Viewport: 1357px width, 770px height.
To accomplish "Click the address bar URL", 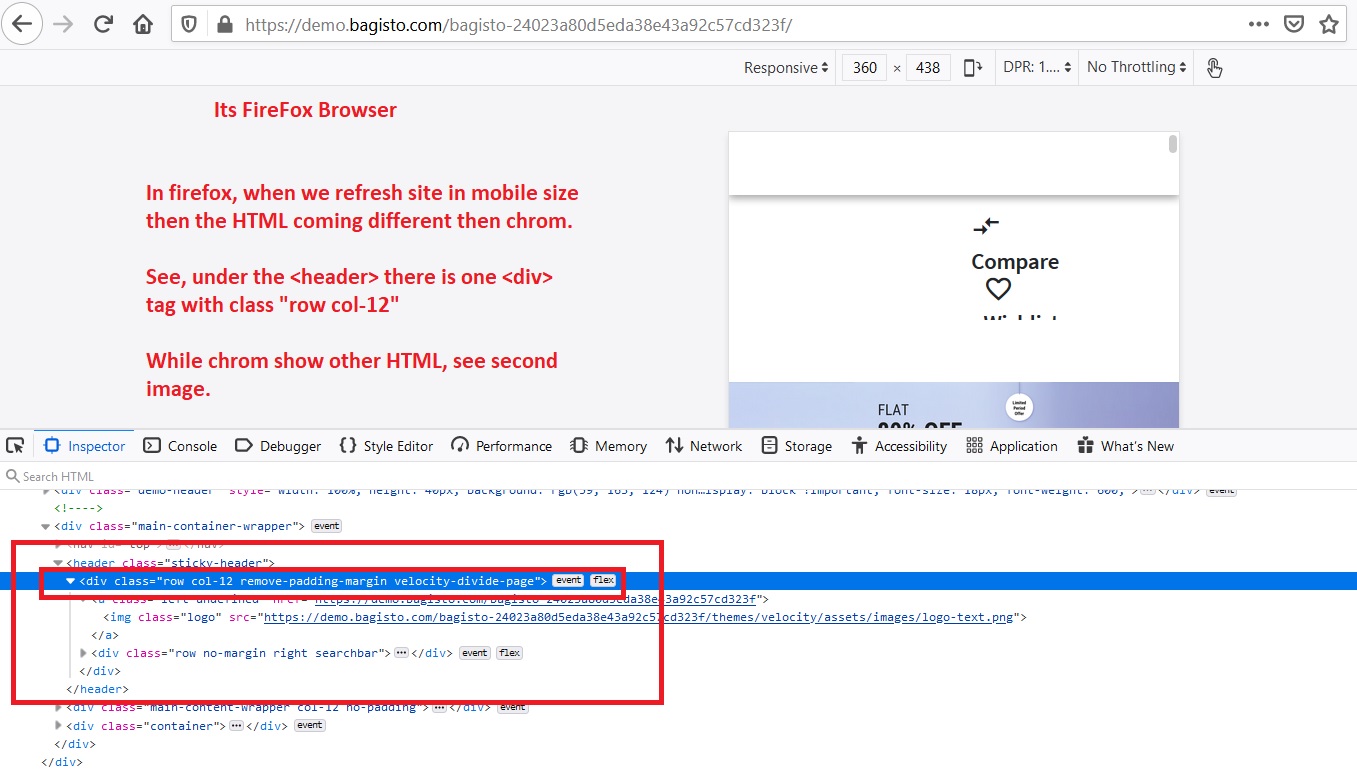I will pos(518,24).
